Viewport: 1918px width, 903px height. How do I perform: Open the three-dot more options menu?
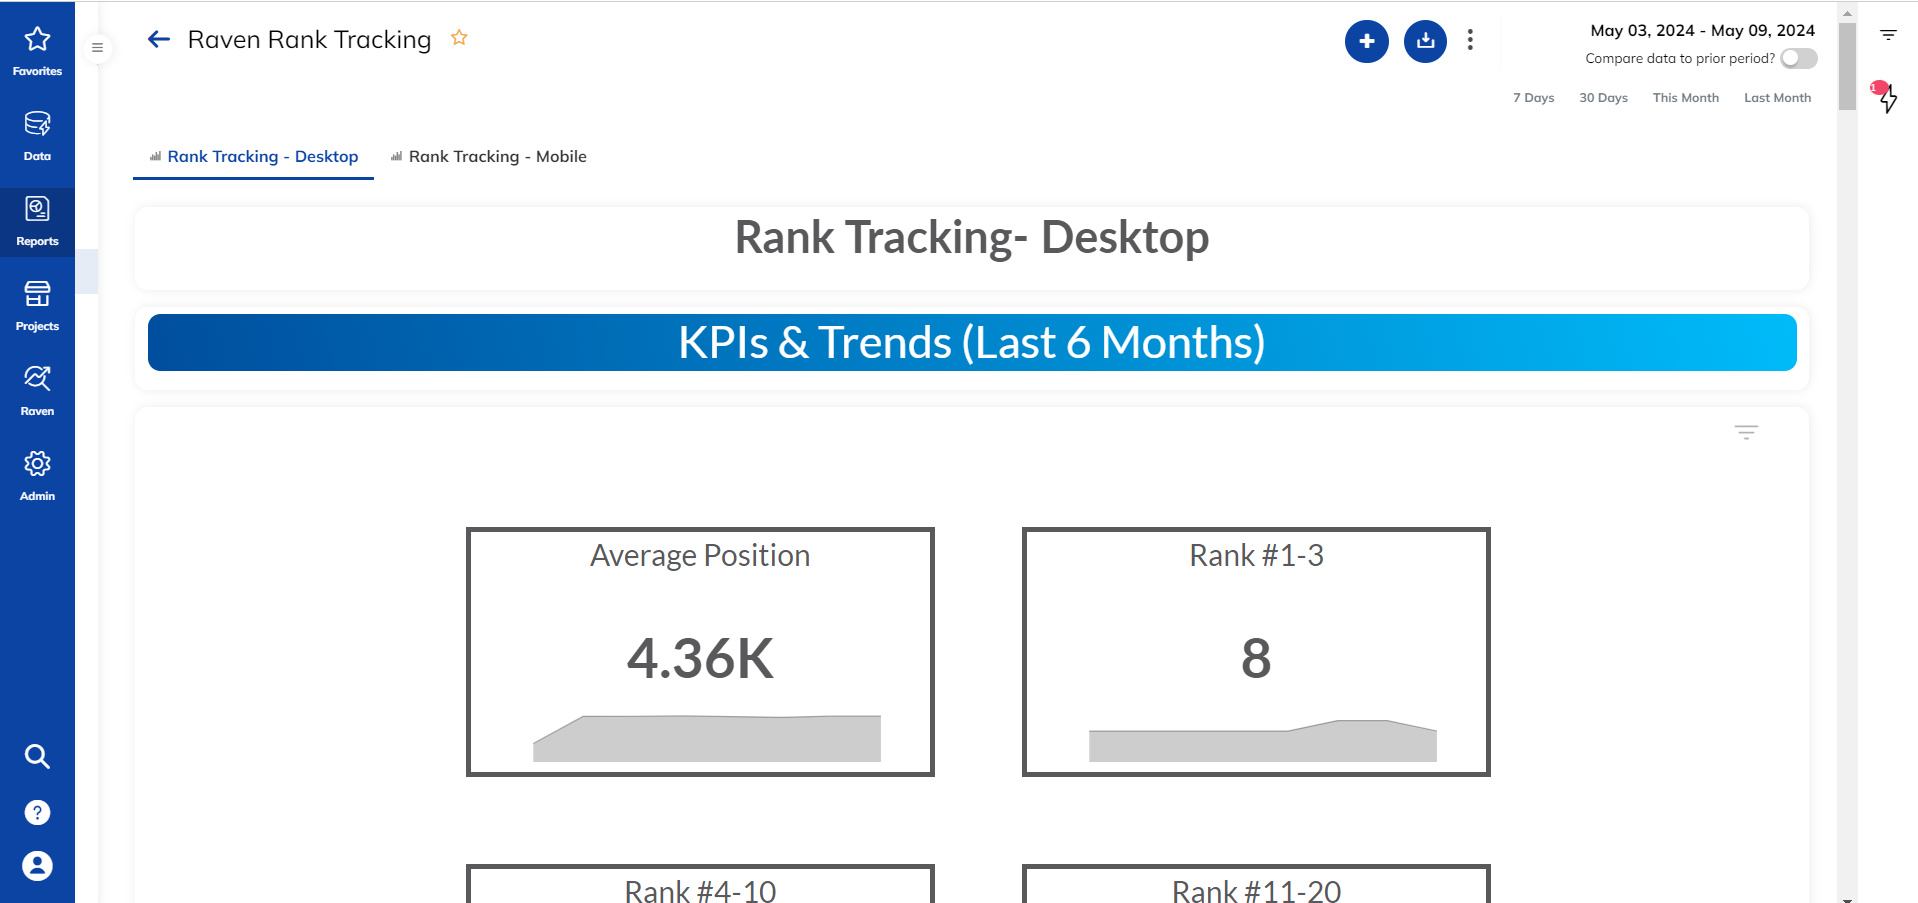pyautogui.click(x=1469, y=40)
